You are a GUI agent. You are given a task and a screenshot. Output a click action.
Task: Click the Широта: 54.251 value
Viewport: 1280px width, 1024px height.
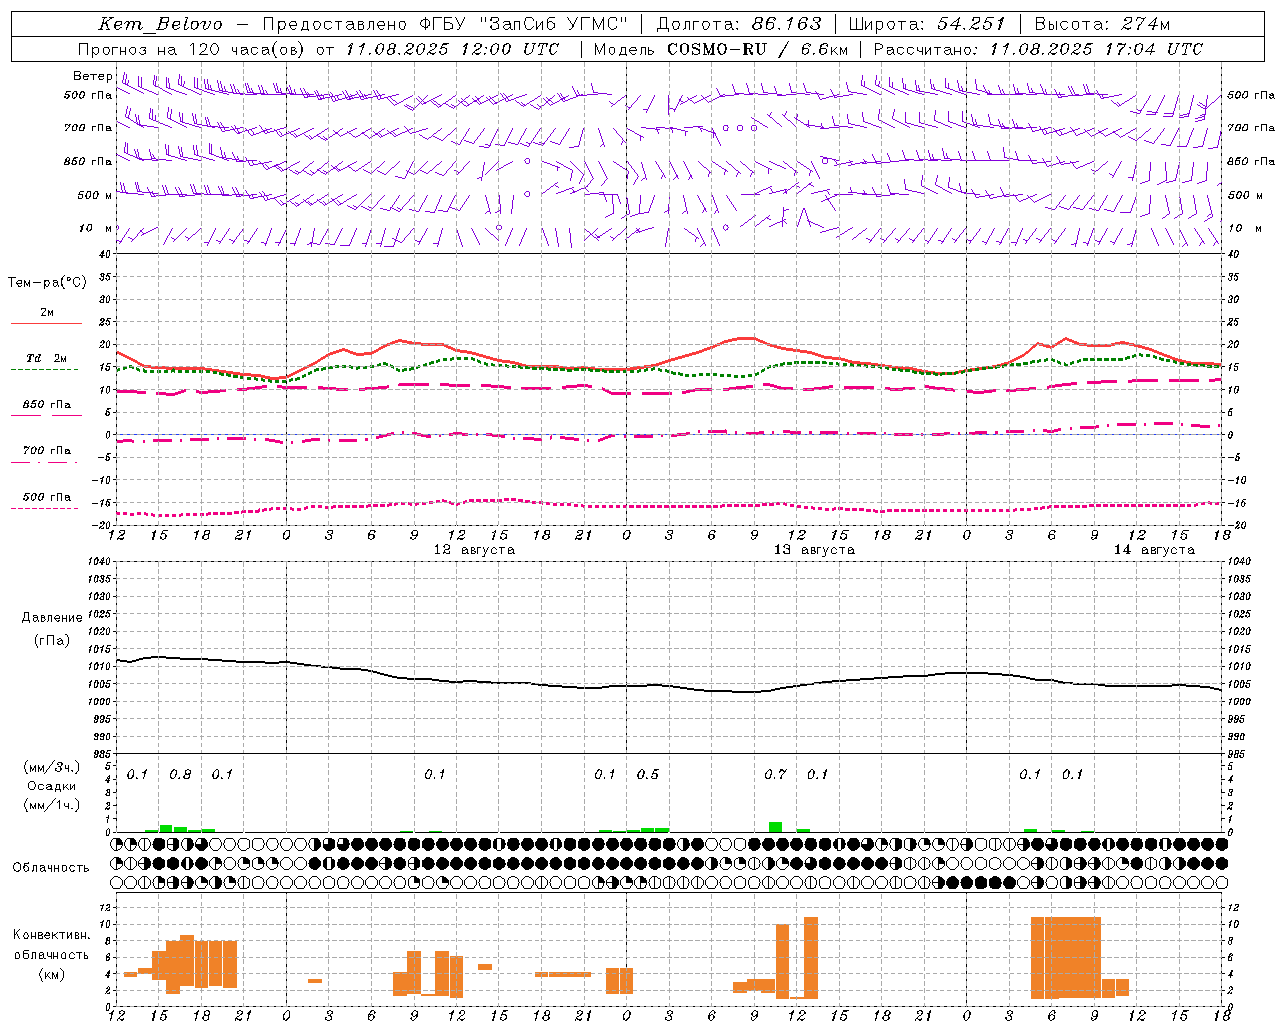928,24
